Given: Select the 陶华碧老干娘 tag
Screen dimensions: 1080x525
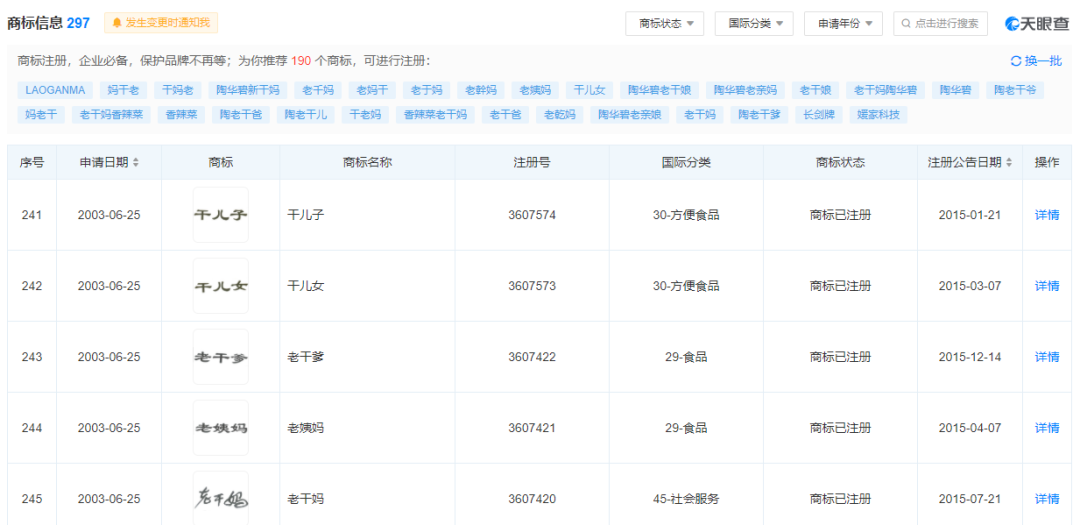Looking at the screenshot, I should (660, 90).
